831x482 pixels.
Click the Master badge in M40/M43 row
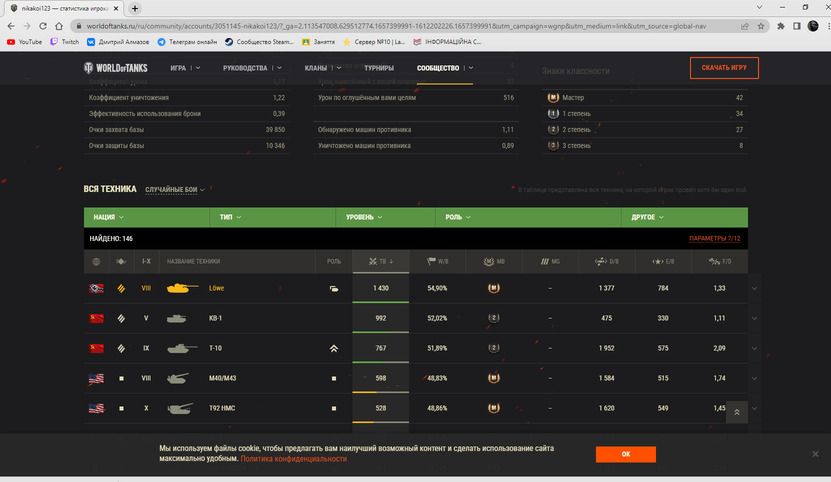[x=493, y=378]
